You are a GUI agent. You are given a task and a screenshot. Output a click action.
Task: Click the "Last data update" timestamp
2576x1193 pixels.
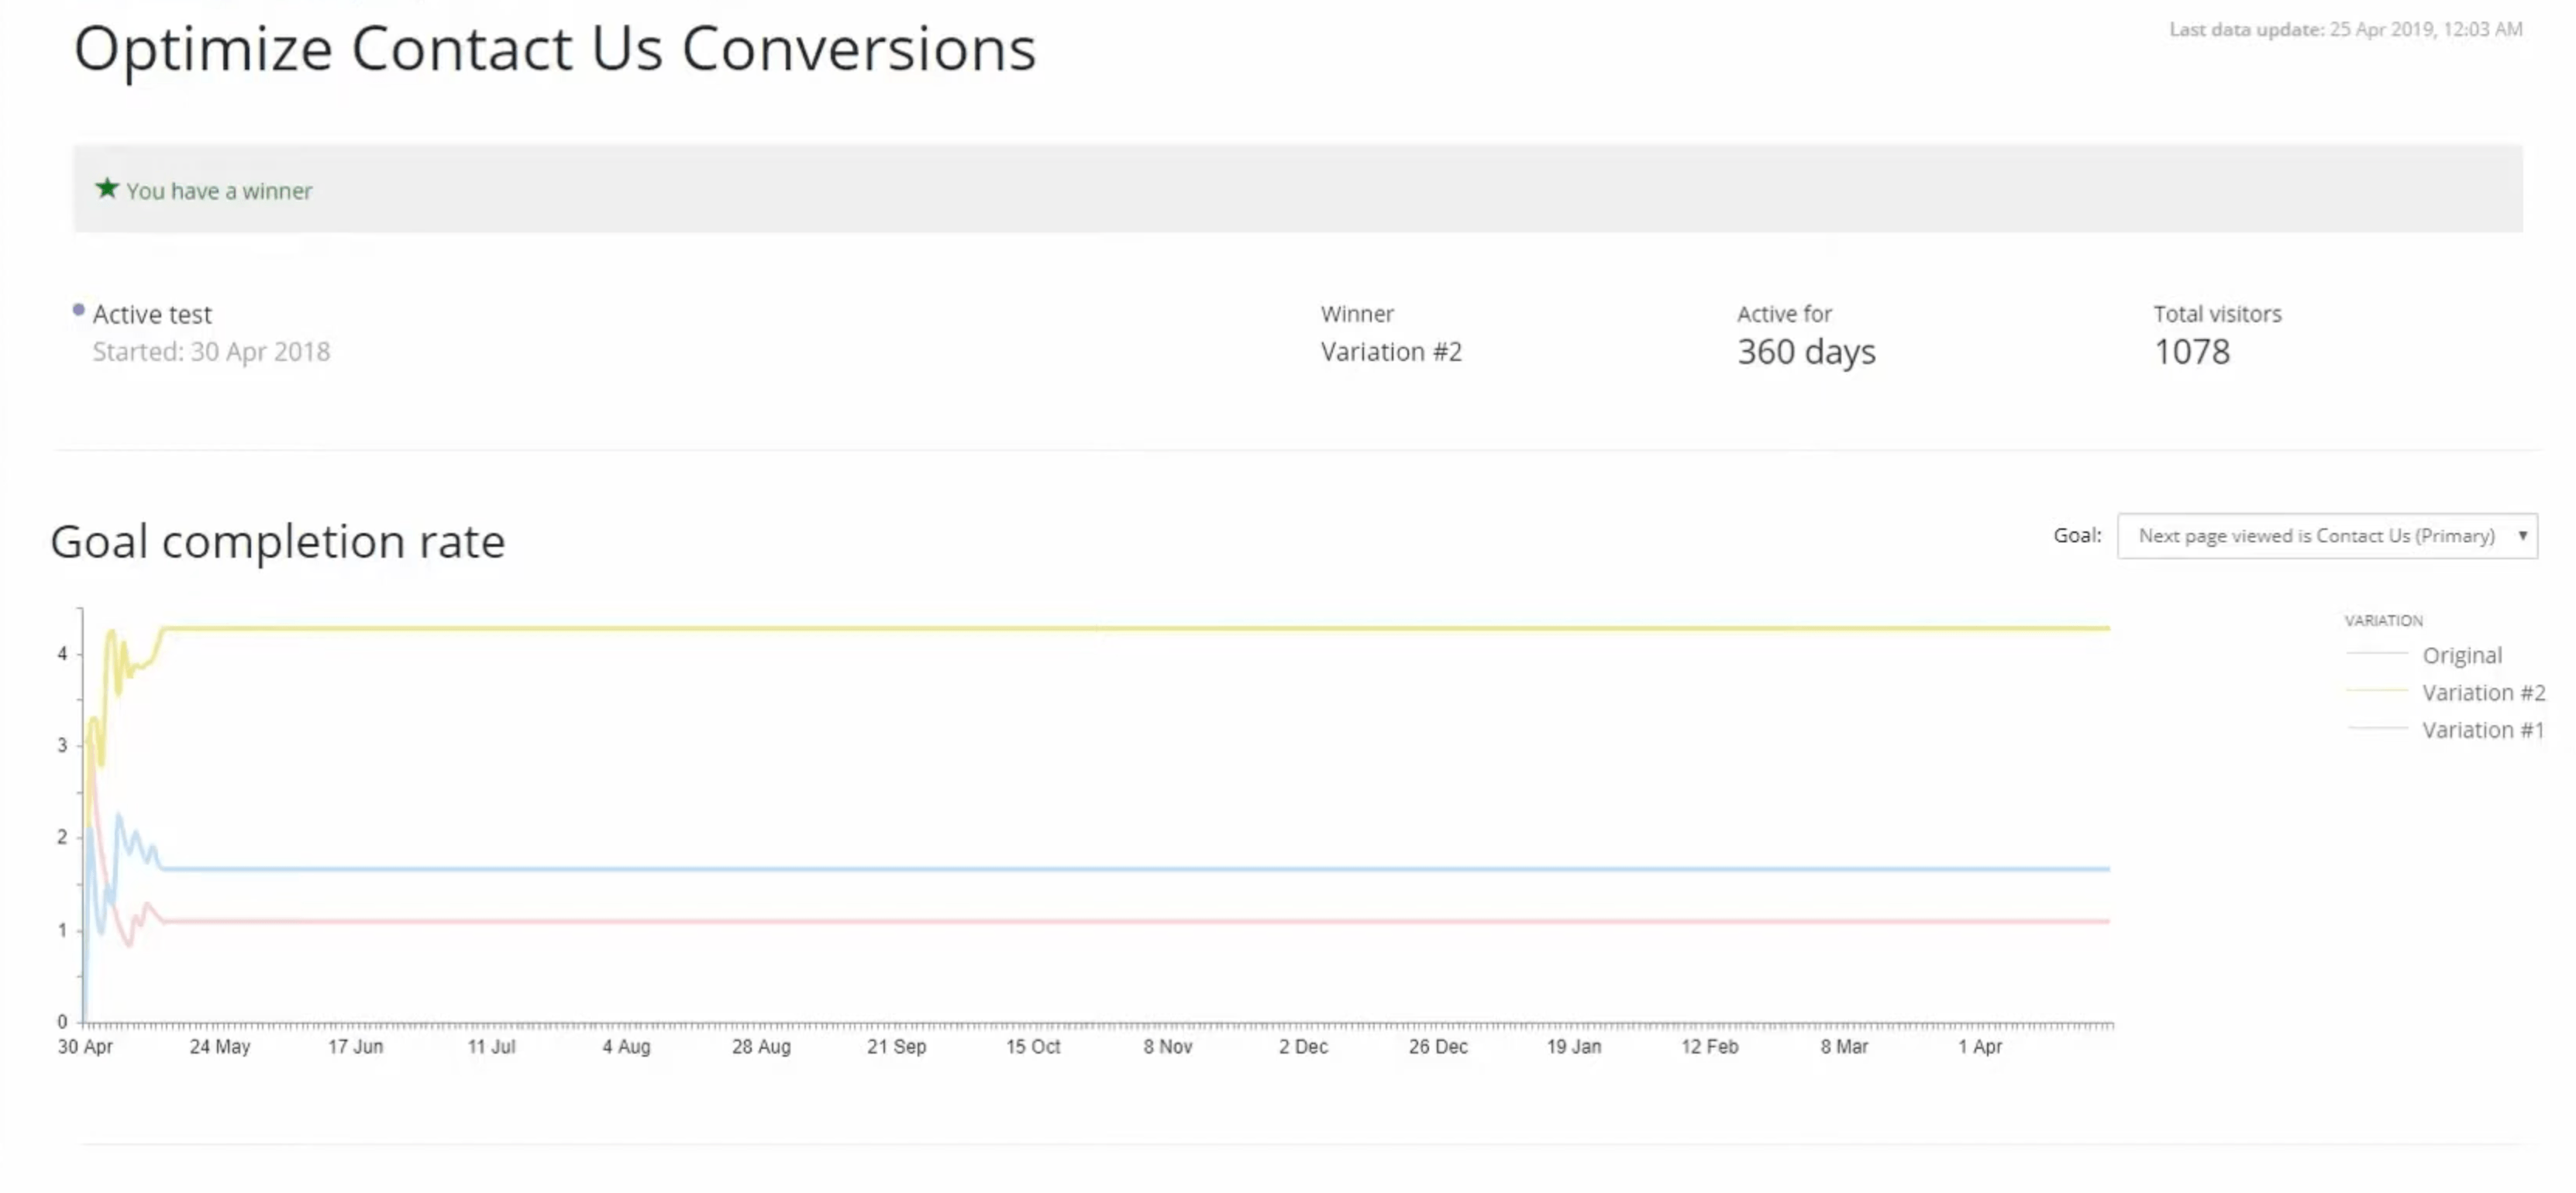click(x=2344, y=30)
